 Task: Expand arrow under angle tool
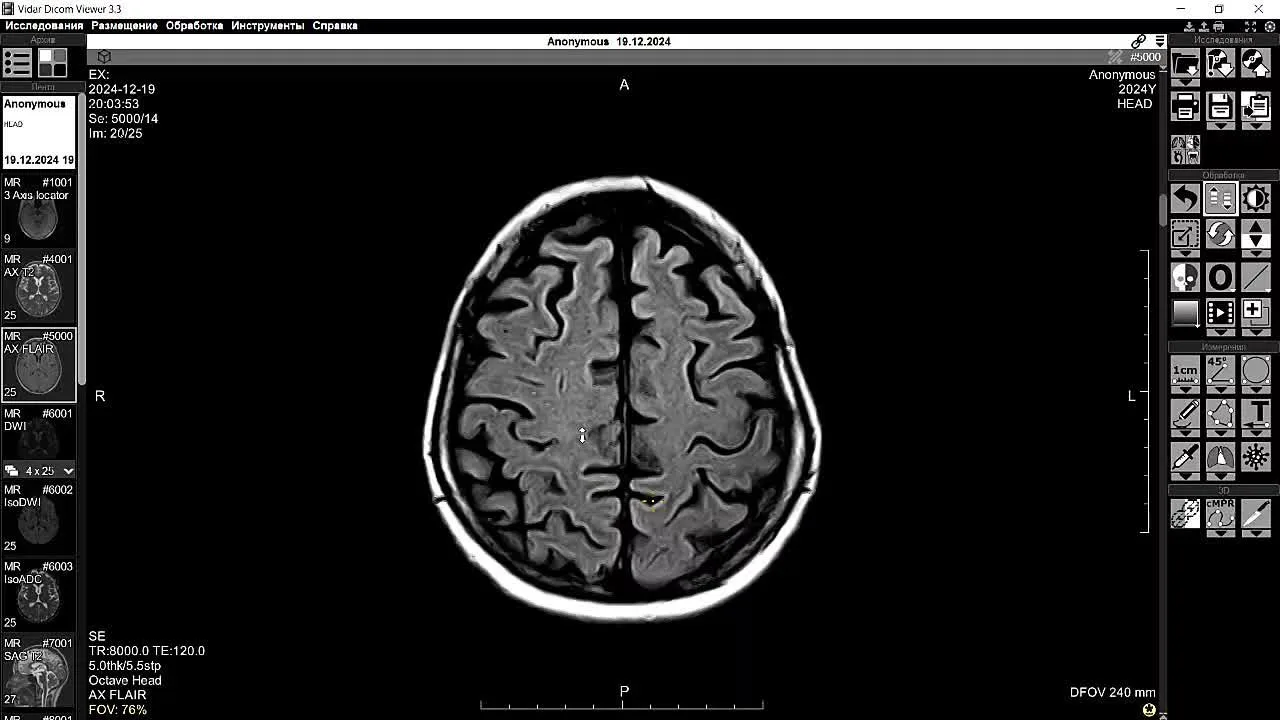tap(1220, 389)
